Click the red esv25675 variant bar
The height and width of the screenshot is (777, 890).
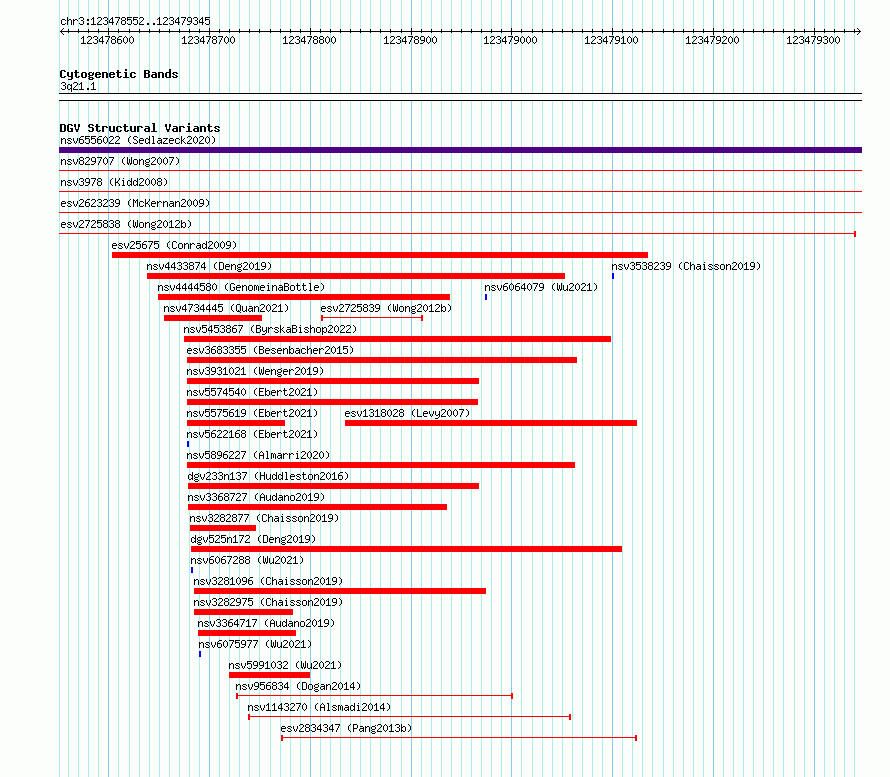(x=380, y=255)
